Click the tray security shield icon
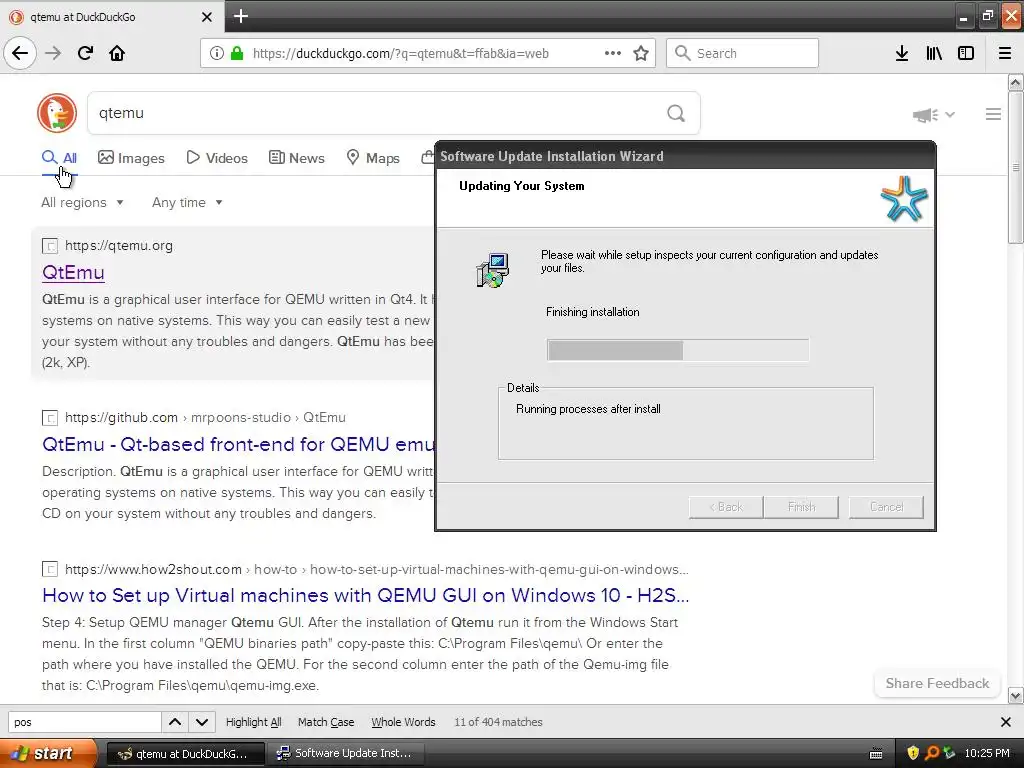The image size is (1024, 768). [912, 753]
